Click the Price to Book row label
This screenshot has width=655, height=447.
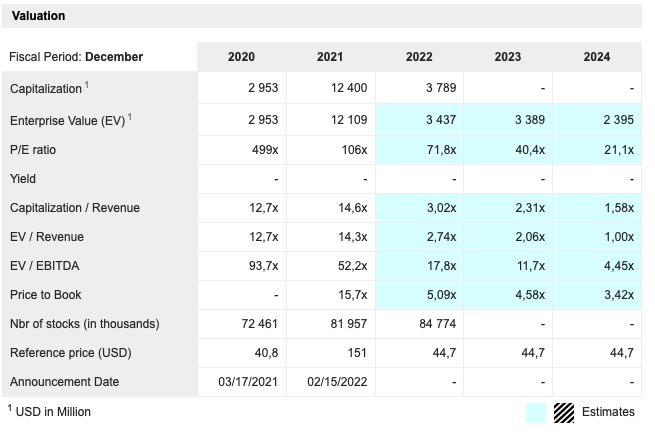[46, 295]
